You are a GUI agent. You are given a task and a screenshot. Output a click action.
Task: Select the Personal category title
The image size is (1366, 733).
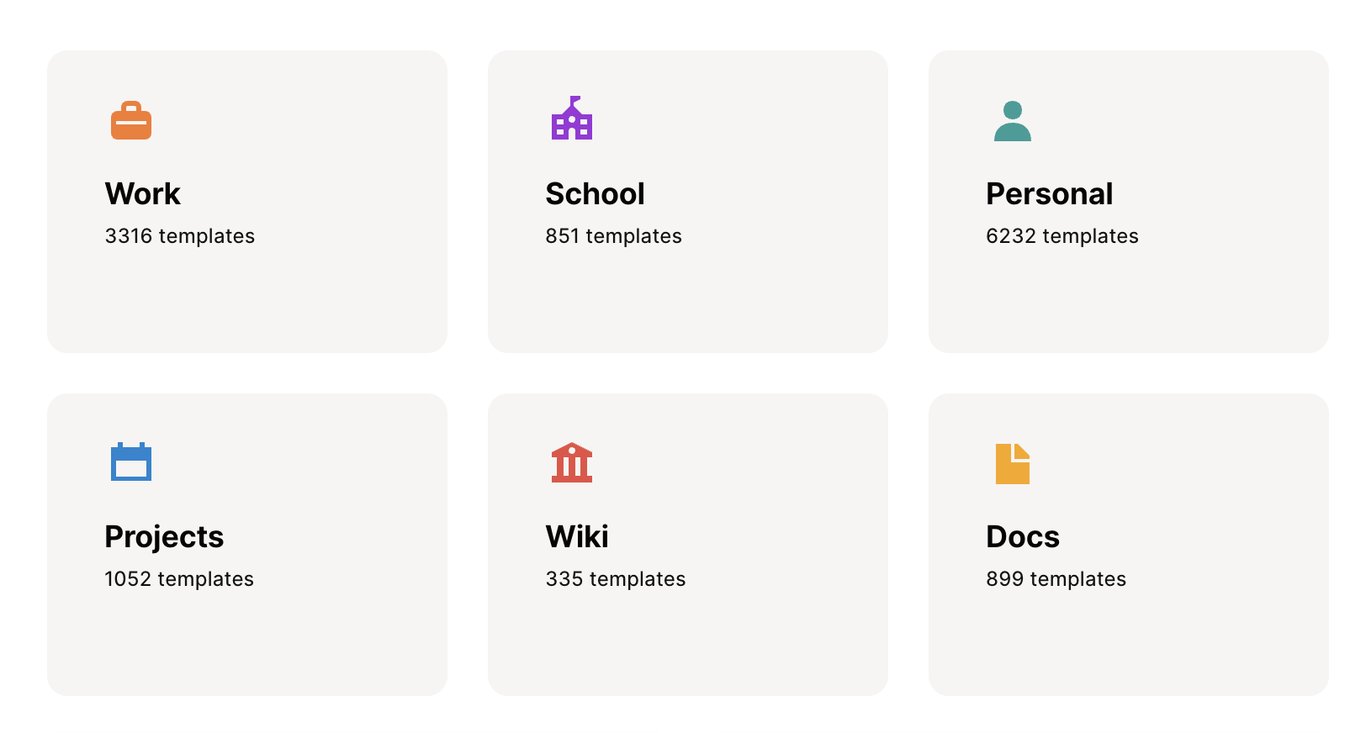pos(1049,194)
